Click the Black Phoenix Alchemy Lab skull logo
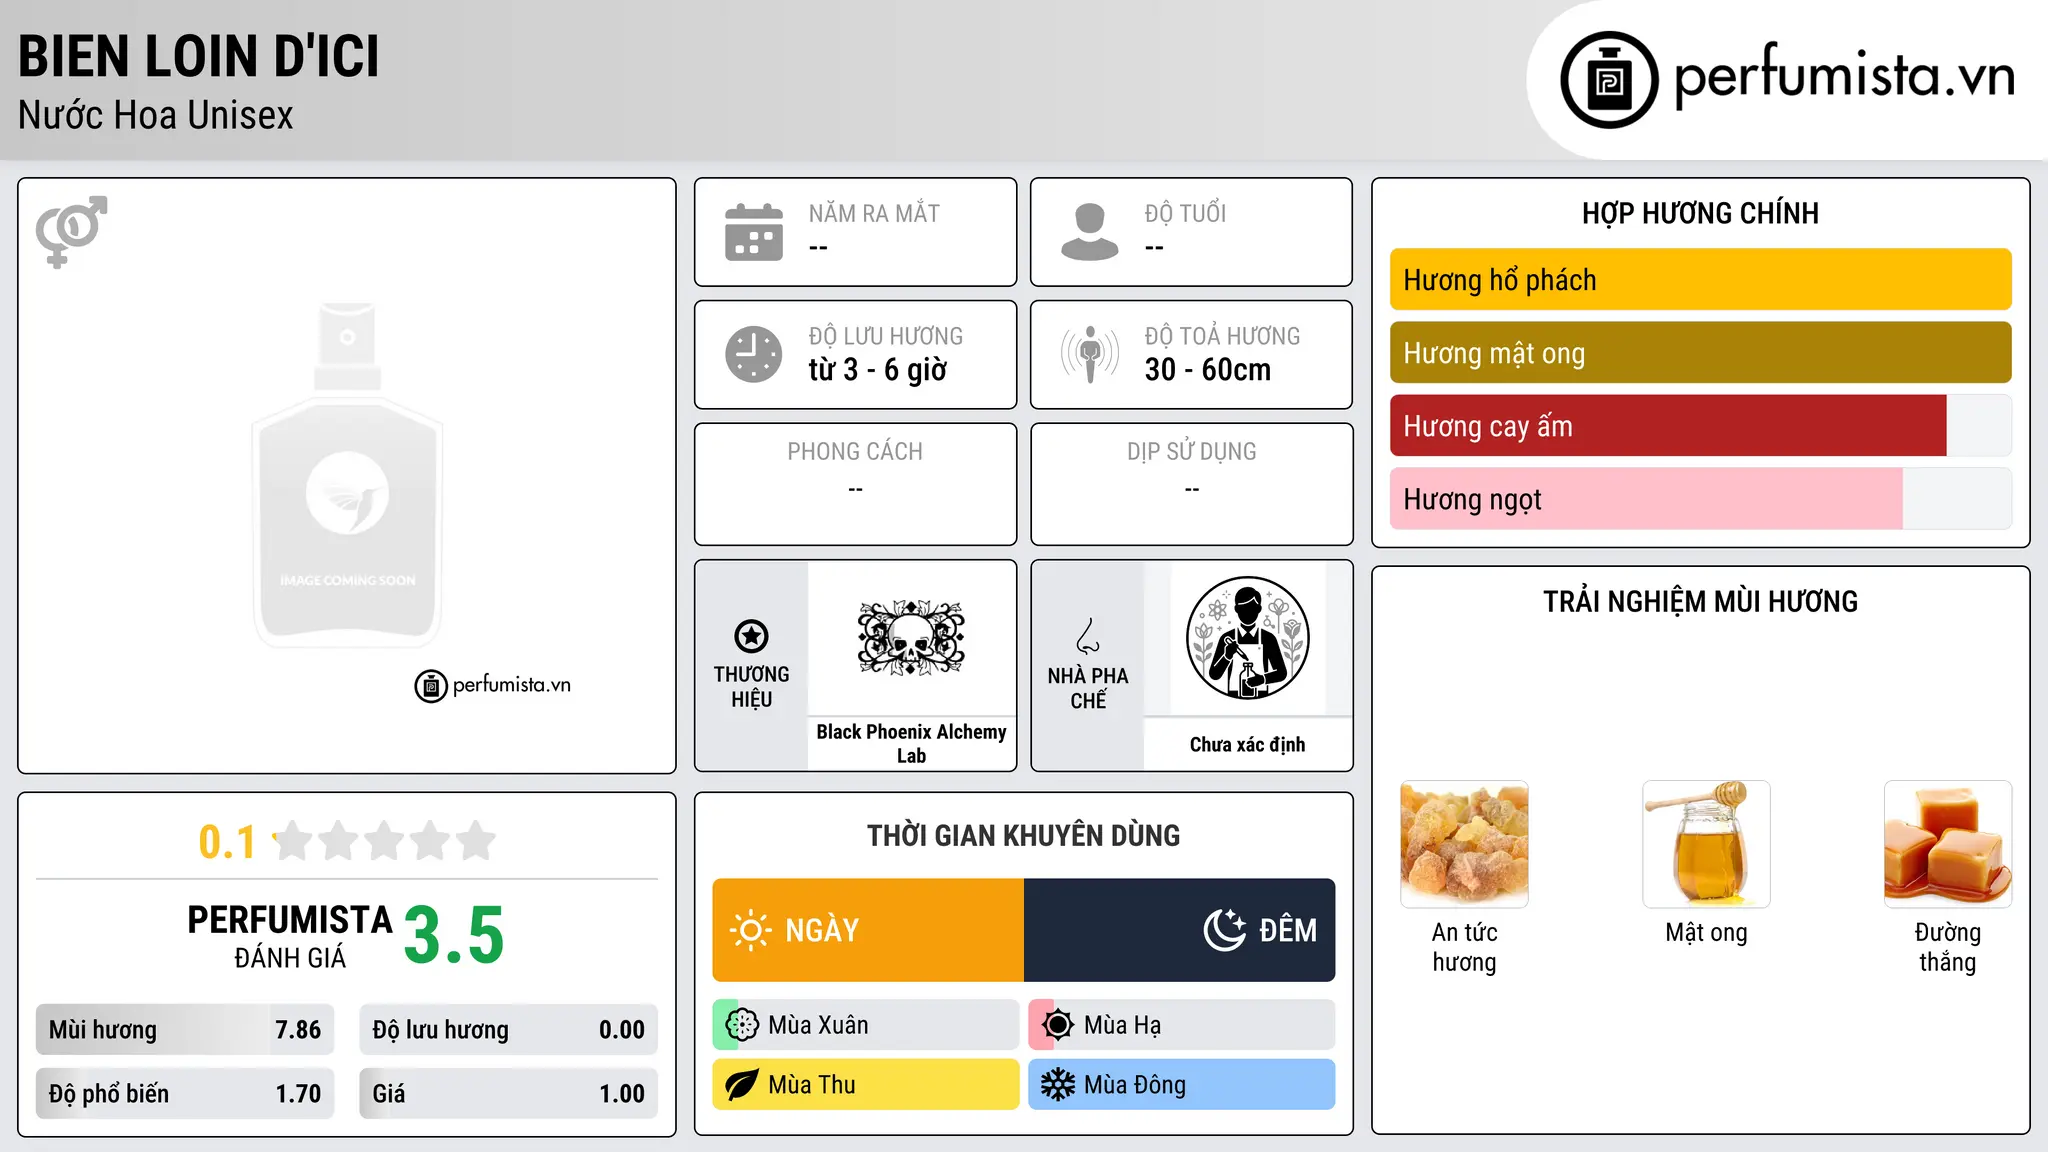The height and width of the screenshot is (1152, 2048). click(x=911, y=638)
